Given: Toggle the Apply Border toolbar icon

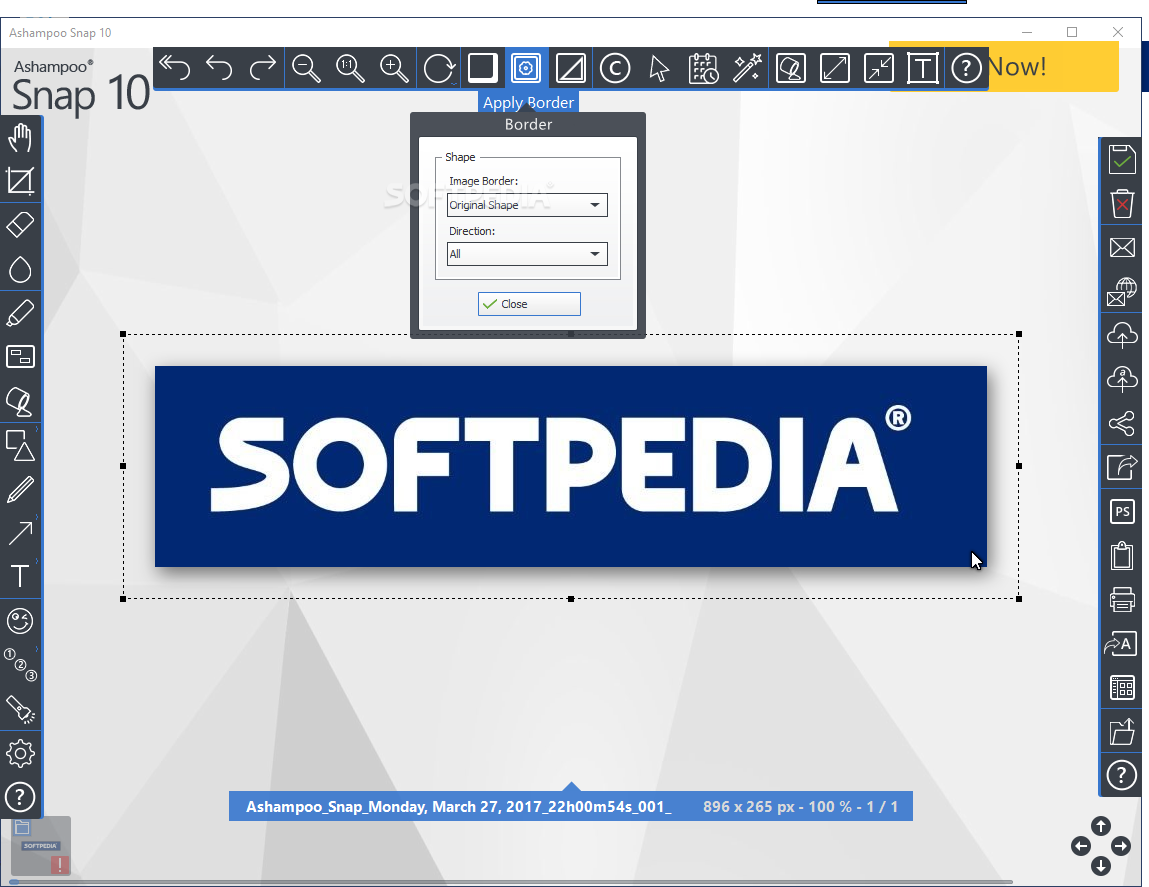Looking at the screenshot, I should coord(526,68).
